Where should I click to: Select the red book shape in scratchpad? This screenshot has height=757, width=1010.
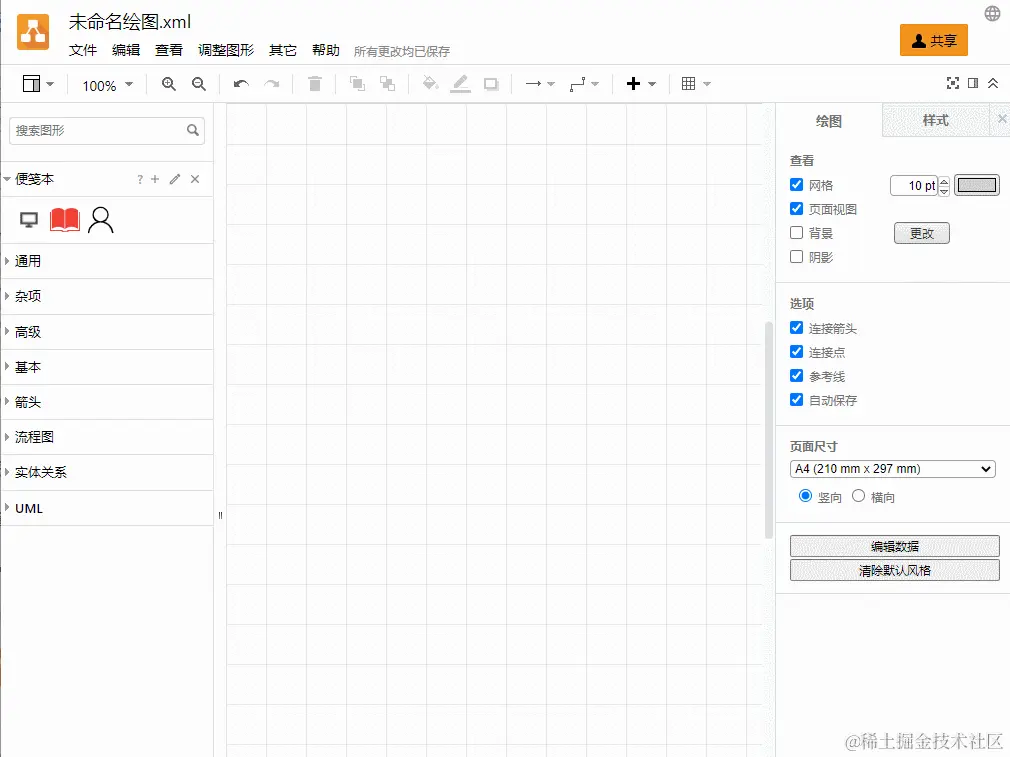(65, 220)
